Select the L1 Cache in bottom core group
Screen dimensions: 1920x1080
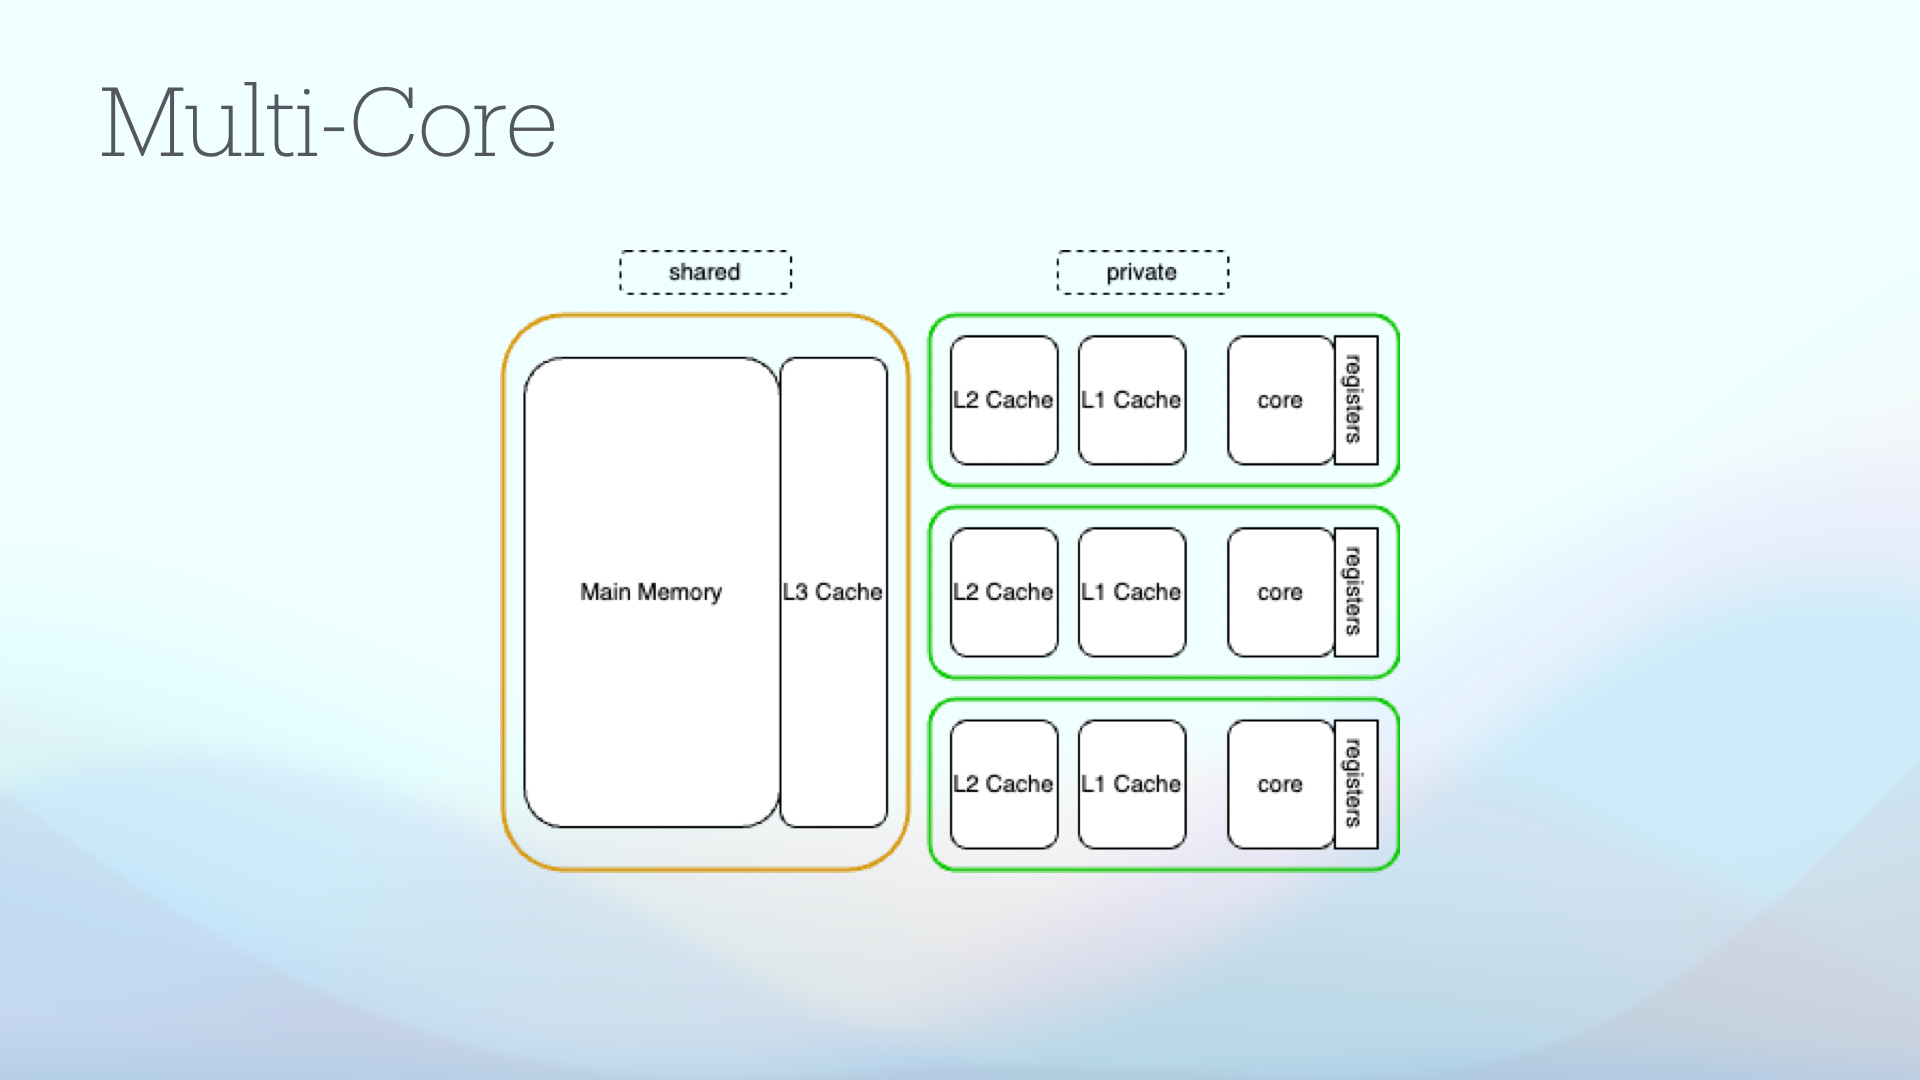(1131, 784)
